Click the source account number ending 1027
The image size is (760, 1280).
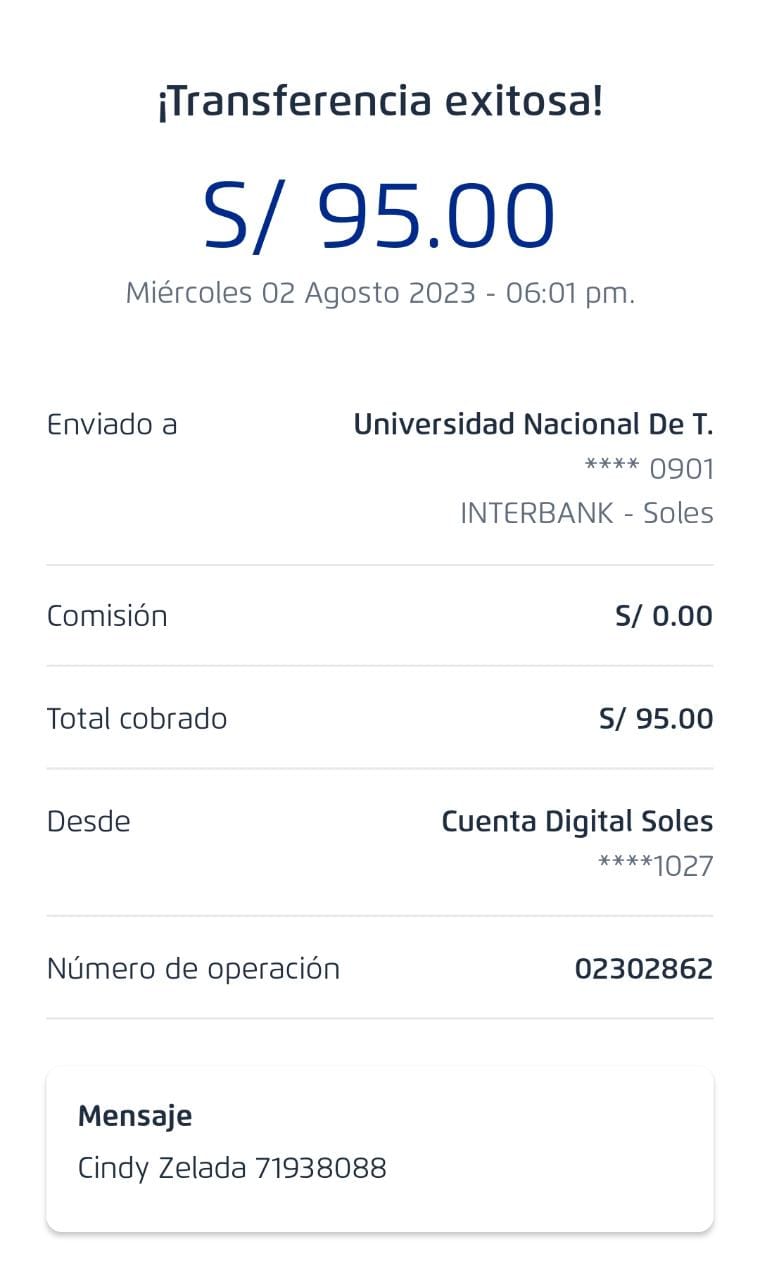point(655,866)
